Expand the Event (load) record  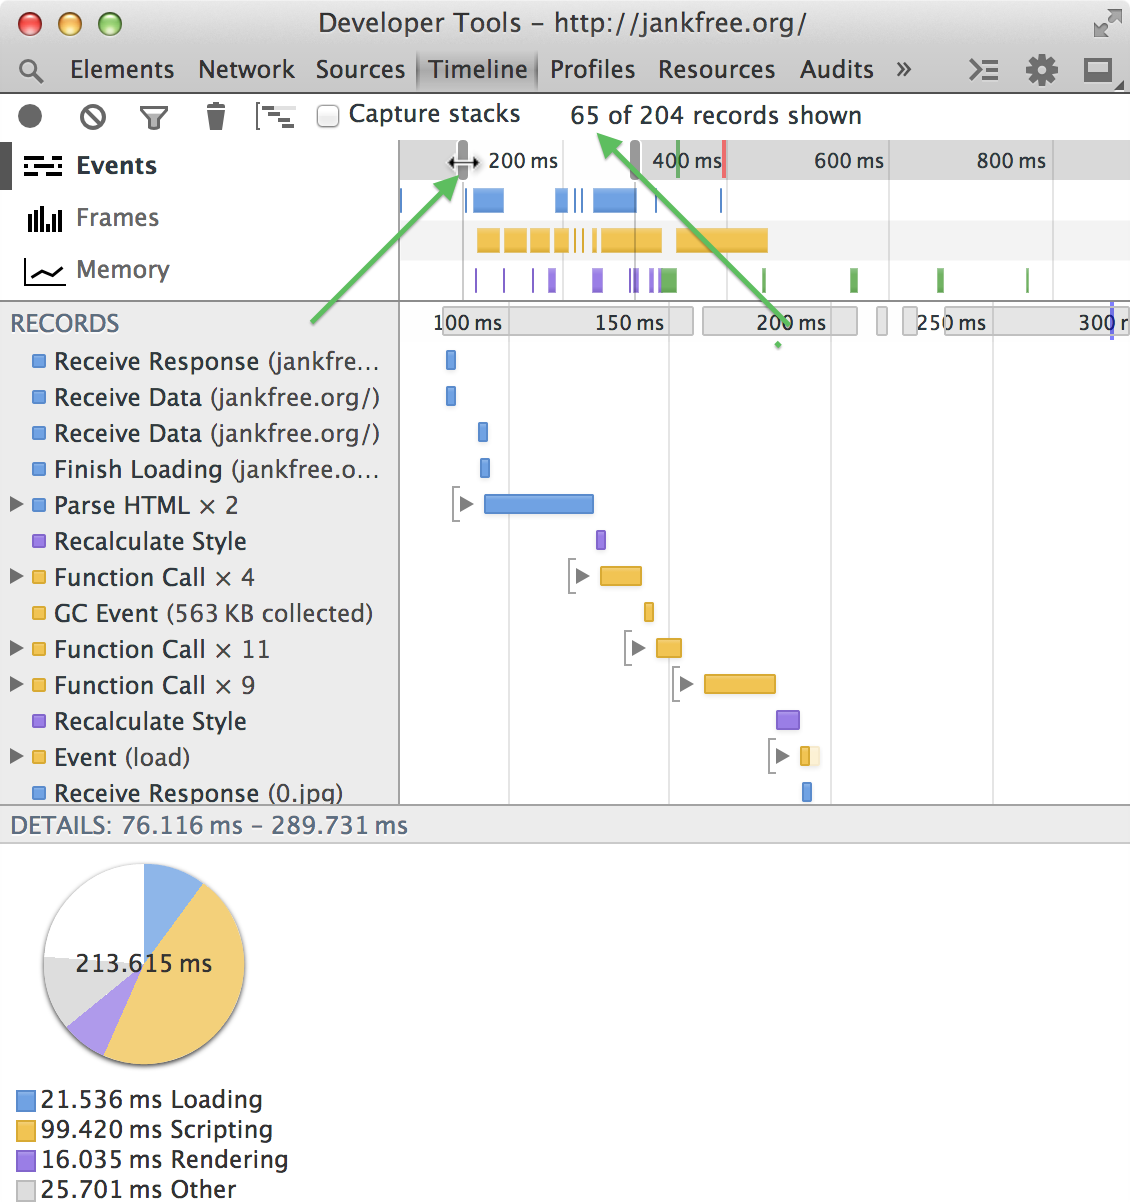click(16, 757)
